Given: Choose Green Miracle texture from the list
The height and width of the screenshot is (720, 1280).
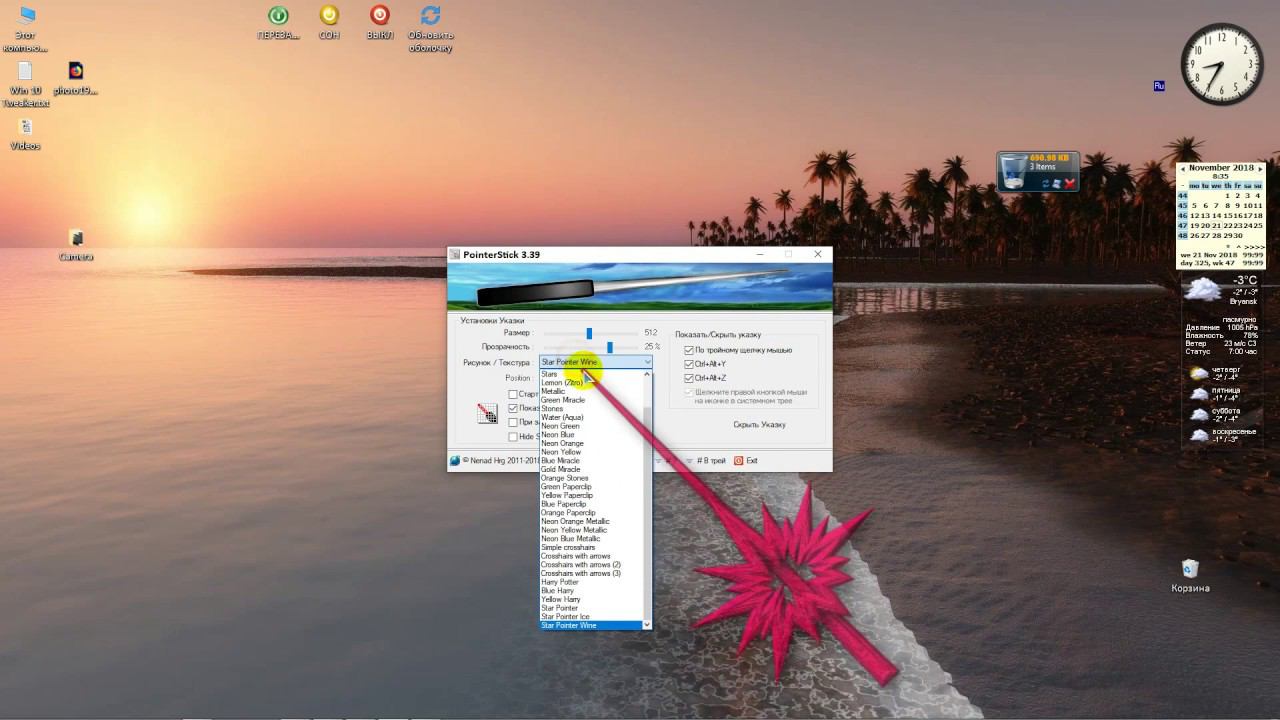Looking at the screenshot, I should tap(591, 400).
